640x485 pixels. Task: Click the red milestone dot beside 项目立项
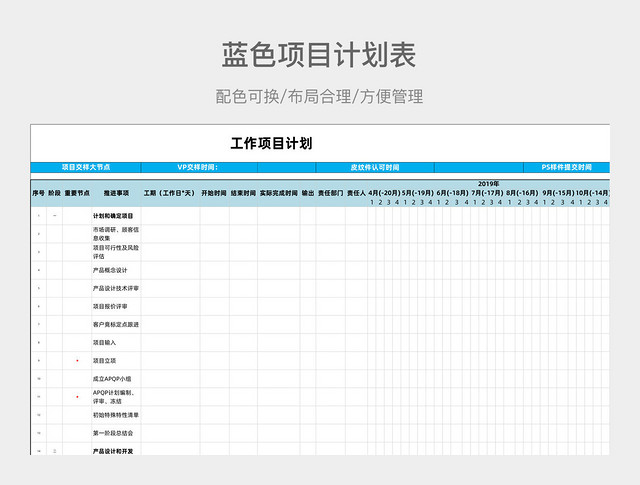[77, 360]
